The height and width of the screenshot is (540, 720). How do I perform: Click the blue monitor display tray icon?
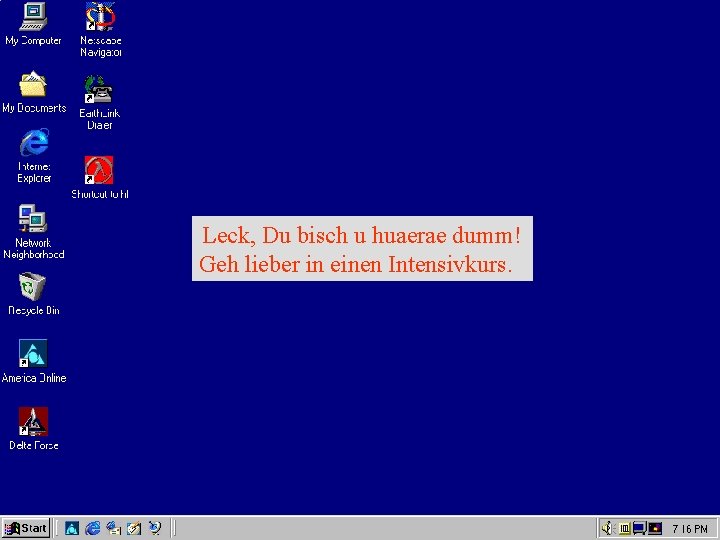pyautogui.click(x=639, y=529)
